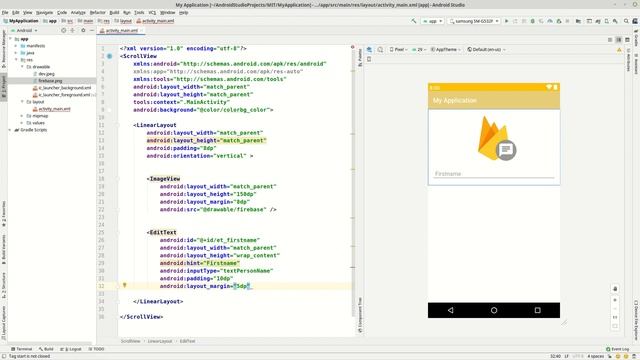Open the Help menu
This screenshot has width=640, height=360.
[184, 13]
